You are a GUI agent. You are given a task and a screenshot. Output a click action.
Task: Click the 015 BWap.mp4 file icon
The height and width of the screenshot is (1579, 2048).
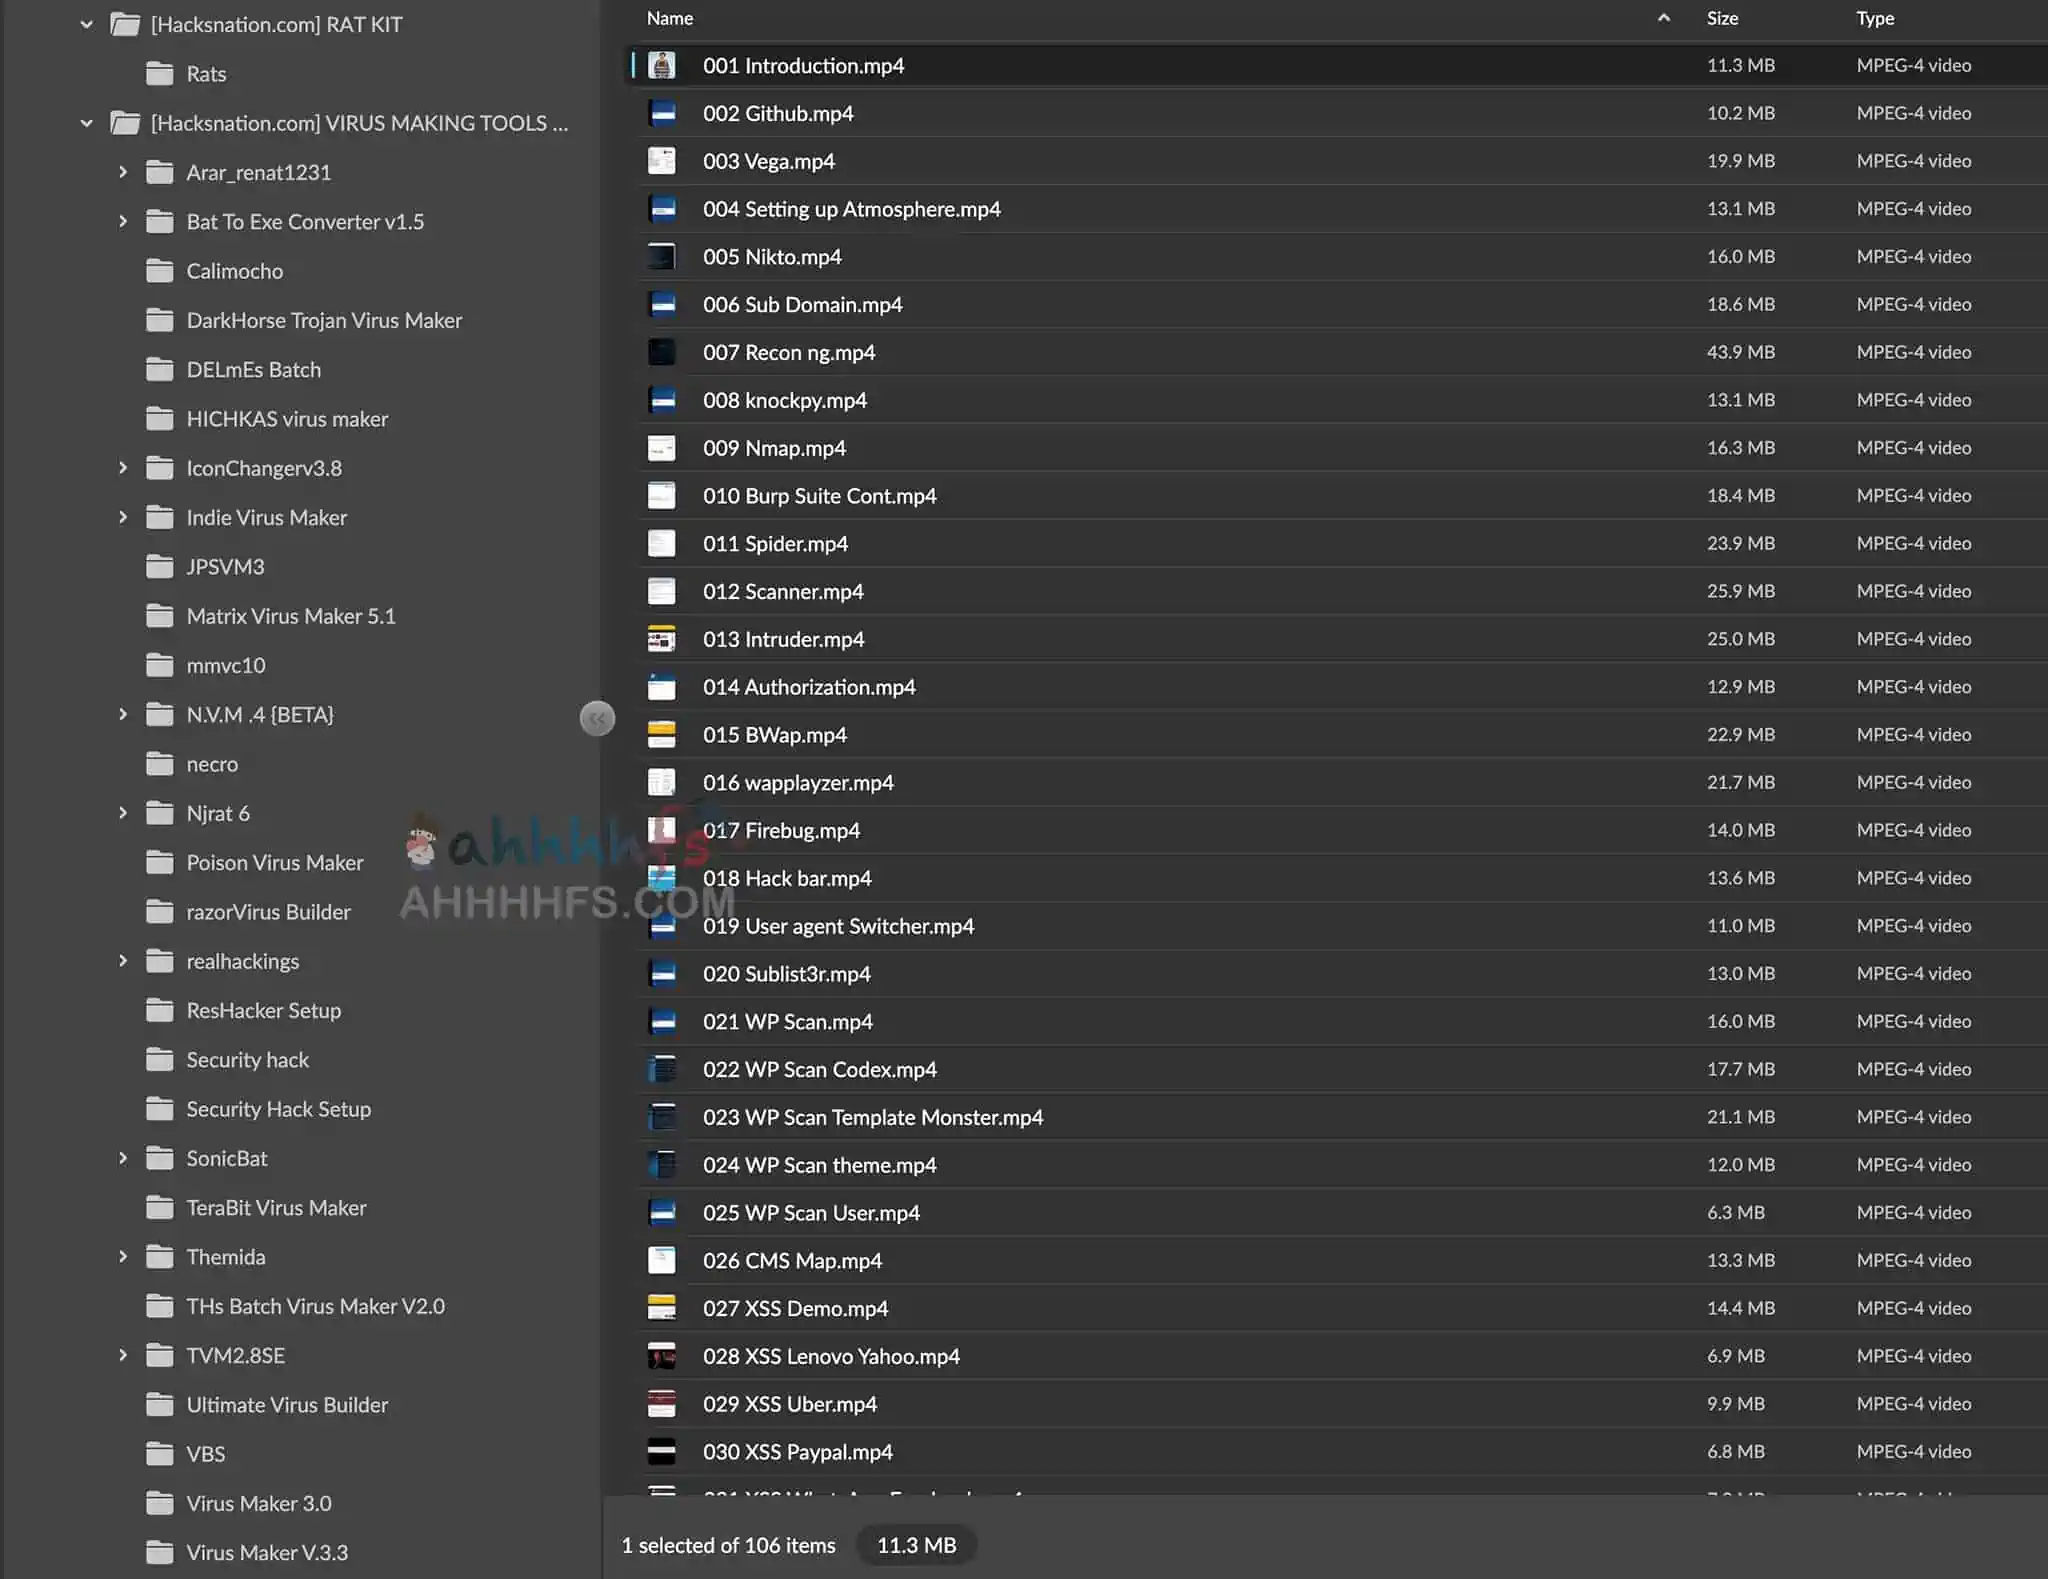(x=661, y=735)
